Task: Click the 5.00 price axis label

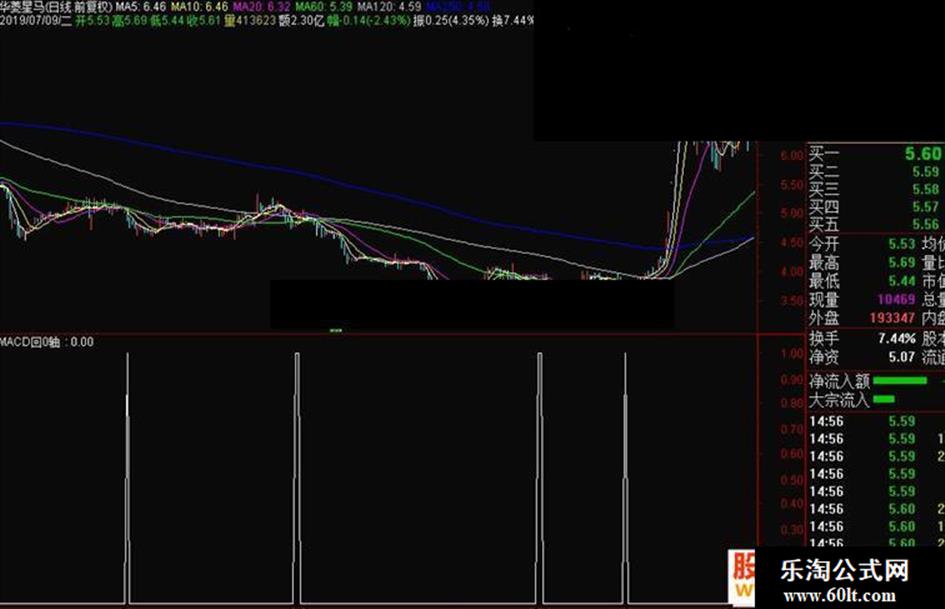Action: click(791, 213)
